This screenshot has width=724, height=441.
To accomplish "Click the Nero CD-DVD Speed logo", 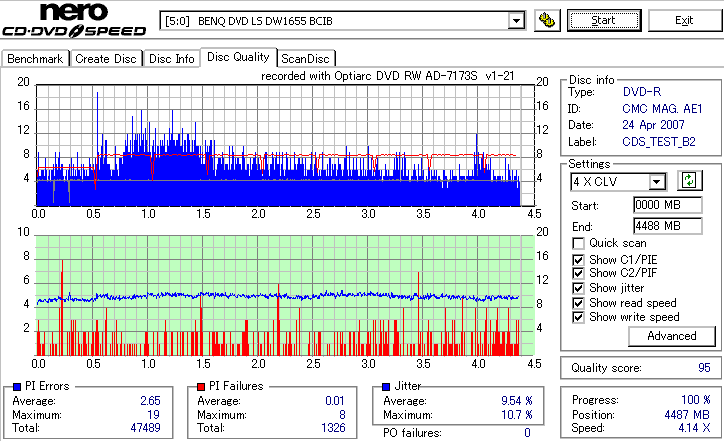I will (x=74, y=20).
